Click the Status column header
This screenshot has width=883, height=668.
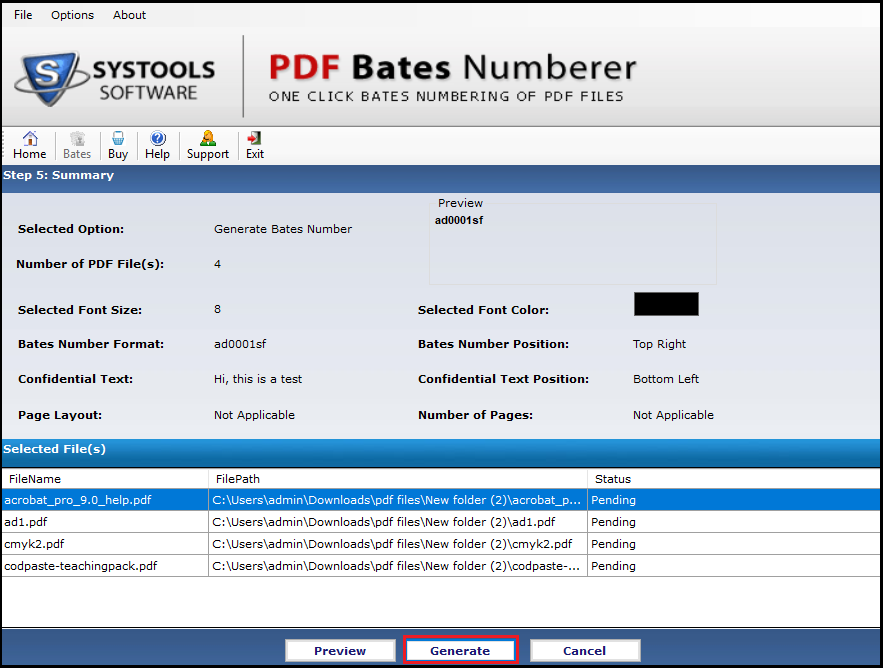(734, 479)
